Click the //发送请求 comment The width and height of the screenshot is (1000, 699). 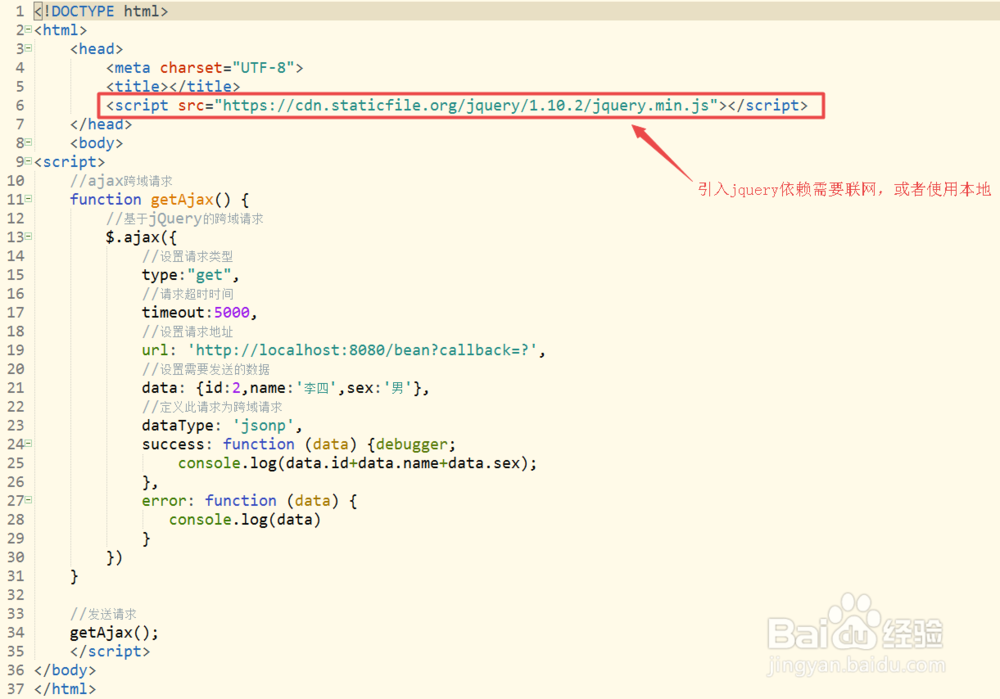pos(103,614)
